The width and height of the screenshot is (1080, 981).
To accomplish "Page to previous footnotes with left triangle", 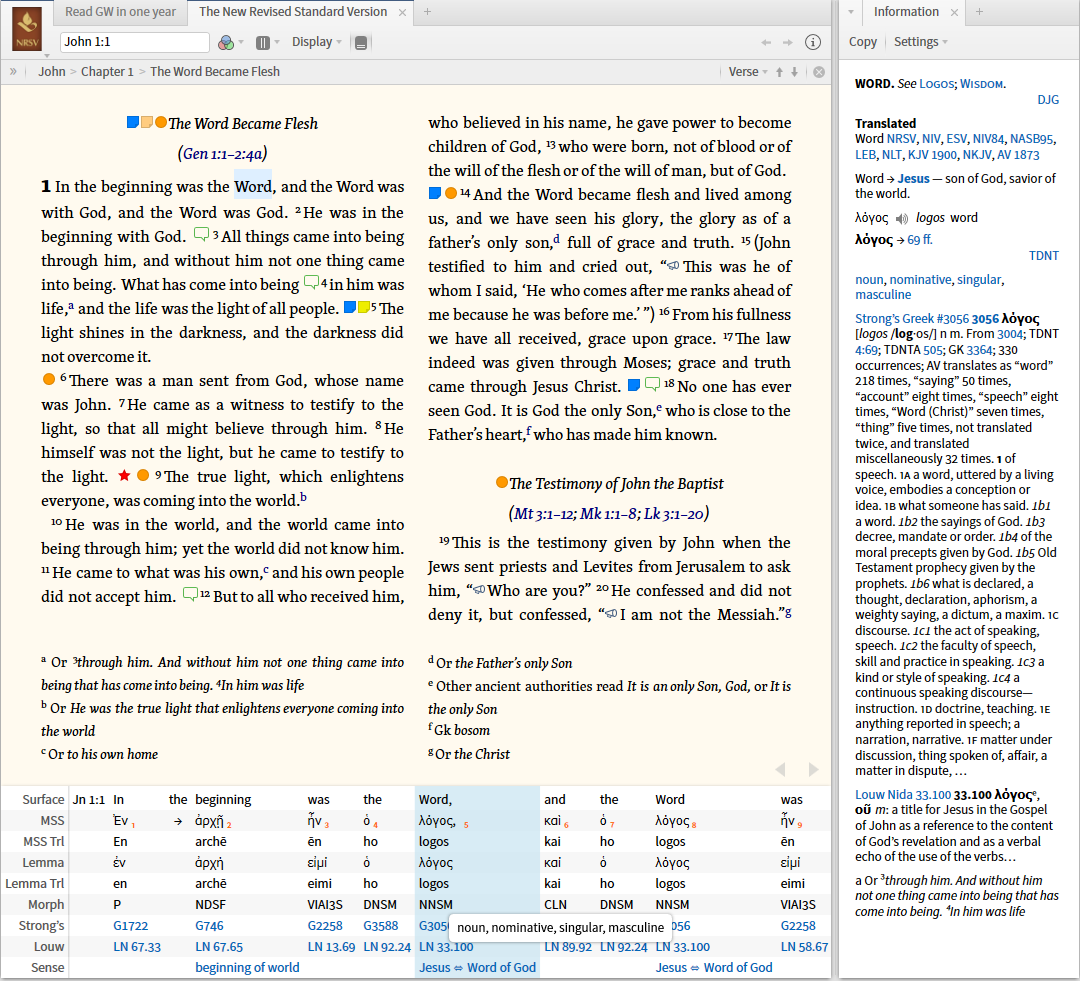I will pyautogui.click(x=780, y=770).
